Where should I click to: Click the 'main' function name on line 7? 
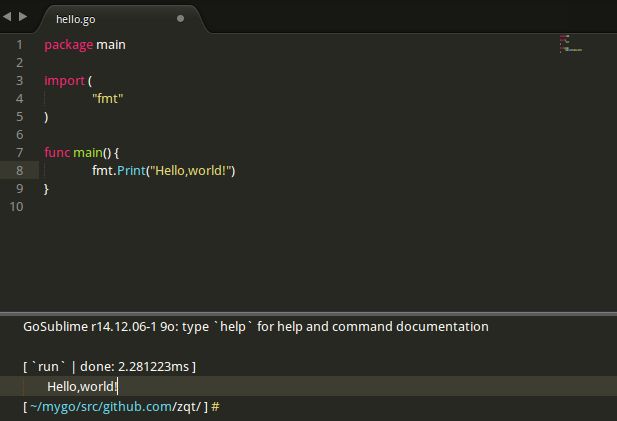coord(88,152)
